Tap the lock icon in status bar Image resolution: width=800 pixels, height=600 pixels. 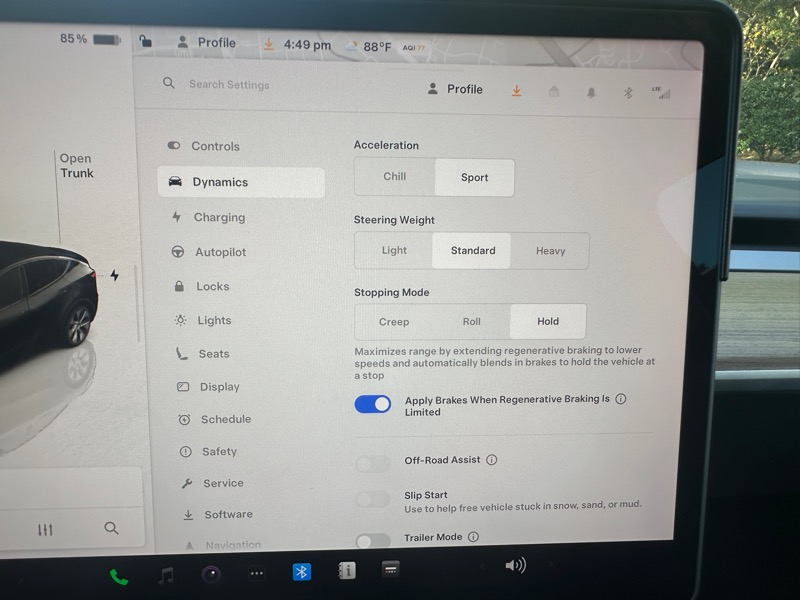146,42
